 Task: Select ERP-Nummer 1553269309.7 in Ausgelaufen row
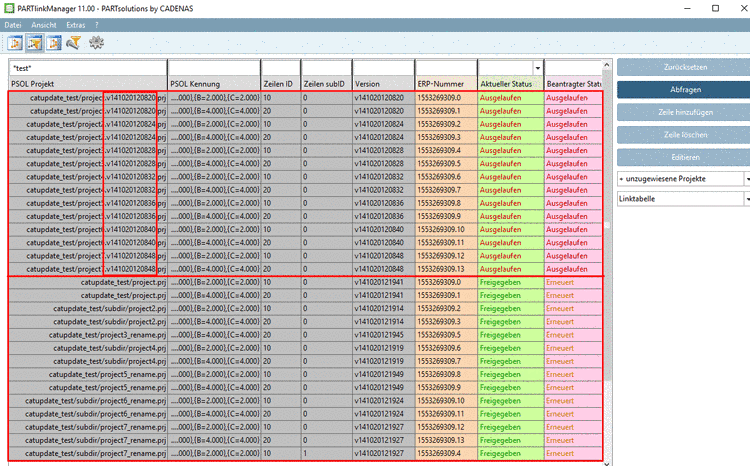[446, 190]
